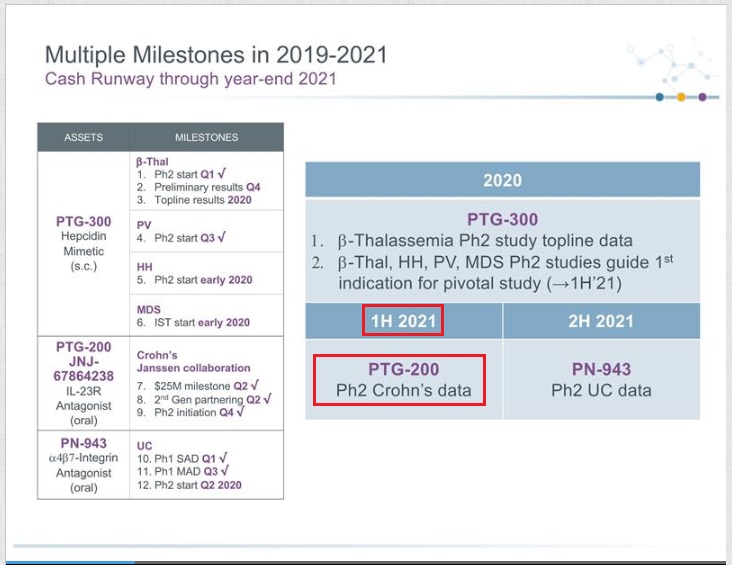Click '$25M milestone Q2' line
The height and width of the screenshot is (565, 734).
point(198,386)
